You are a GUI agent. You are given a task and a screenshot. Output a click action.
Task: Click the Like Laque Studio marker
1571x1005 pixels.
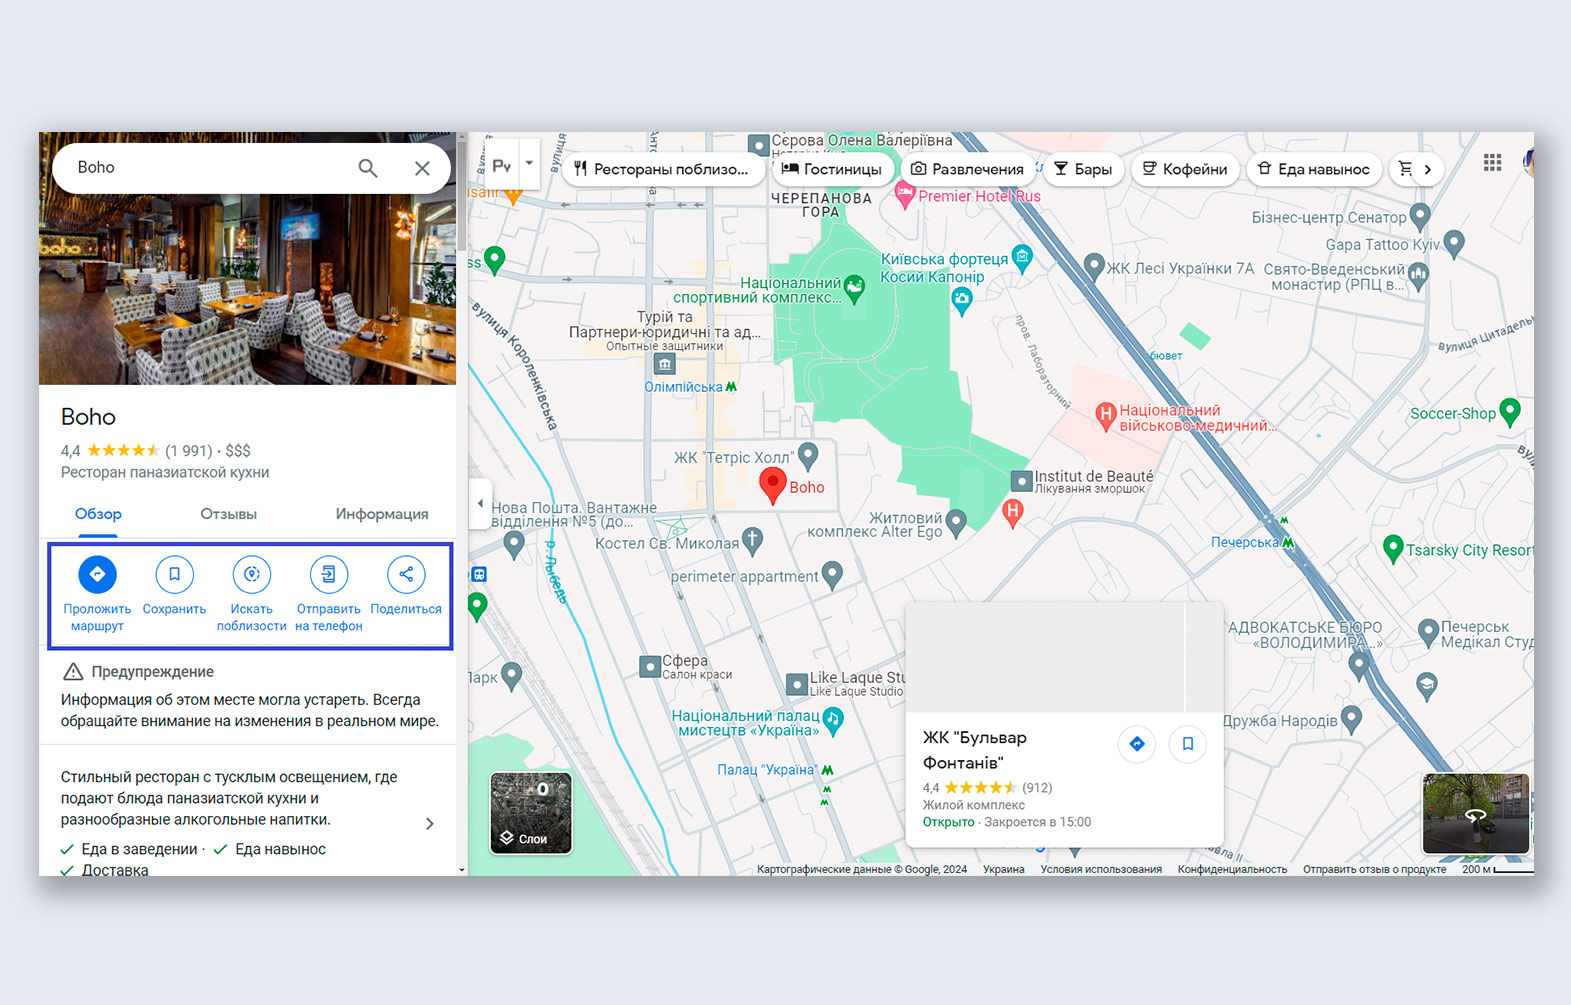(x=797, y=684)
